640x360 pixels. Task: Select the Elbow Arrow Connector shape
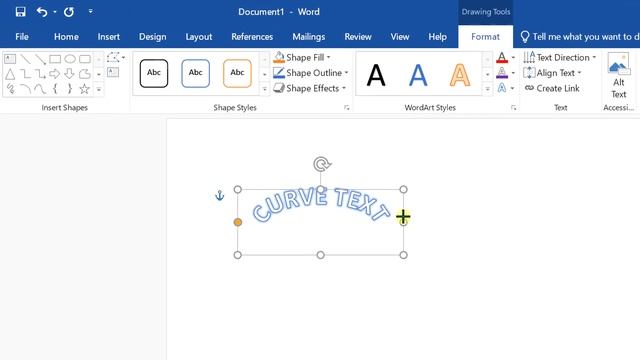pyautogui.click(x=40, y=74)
